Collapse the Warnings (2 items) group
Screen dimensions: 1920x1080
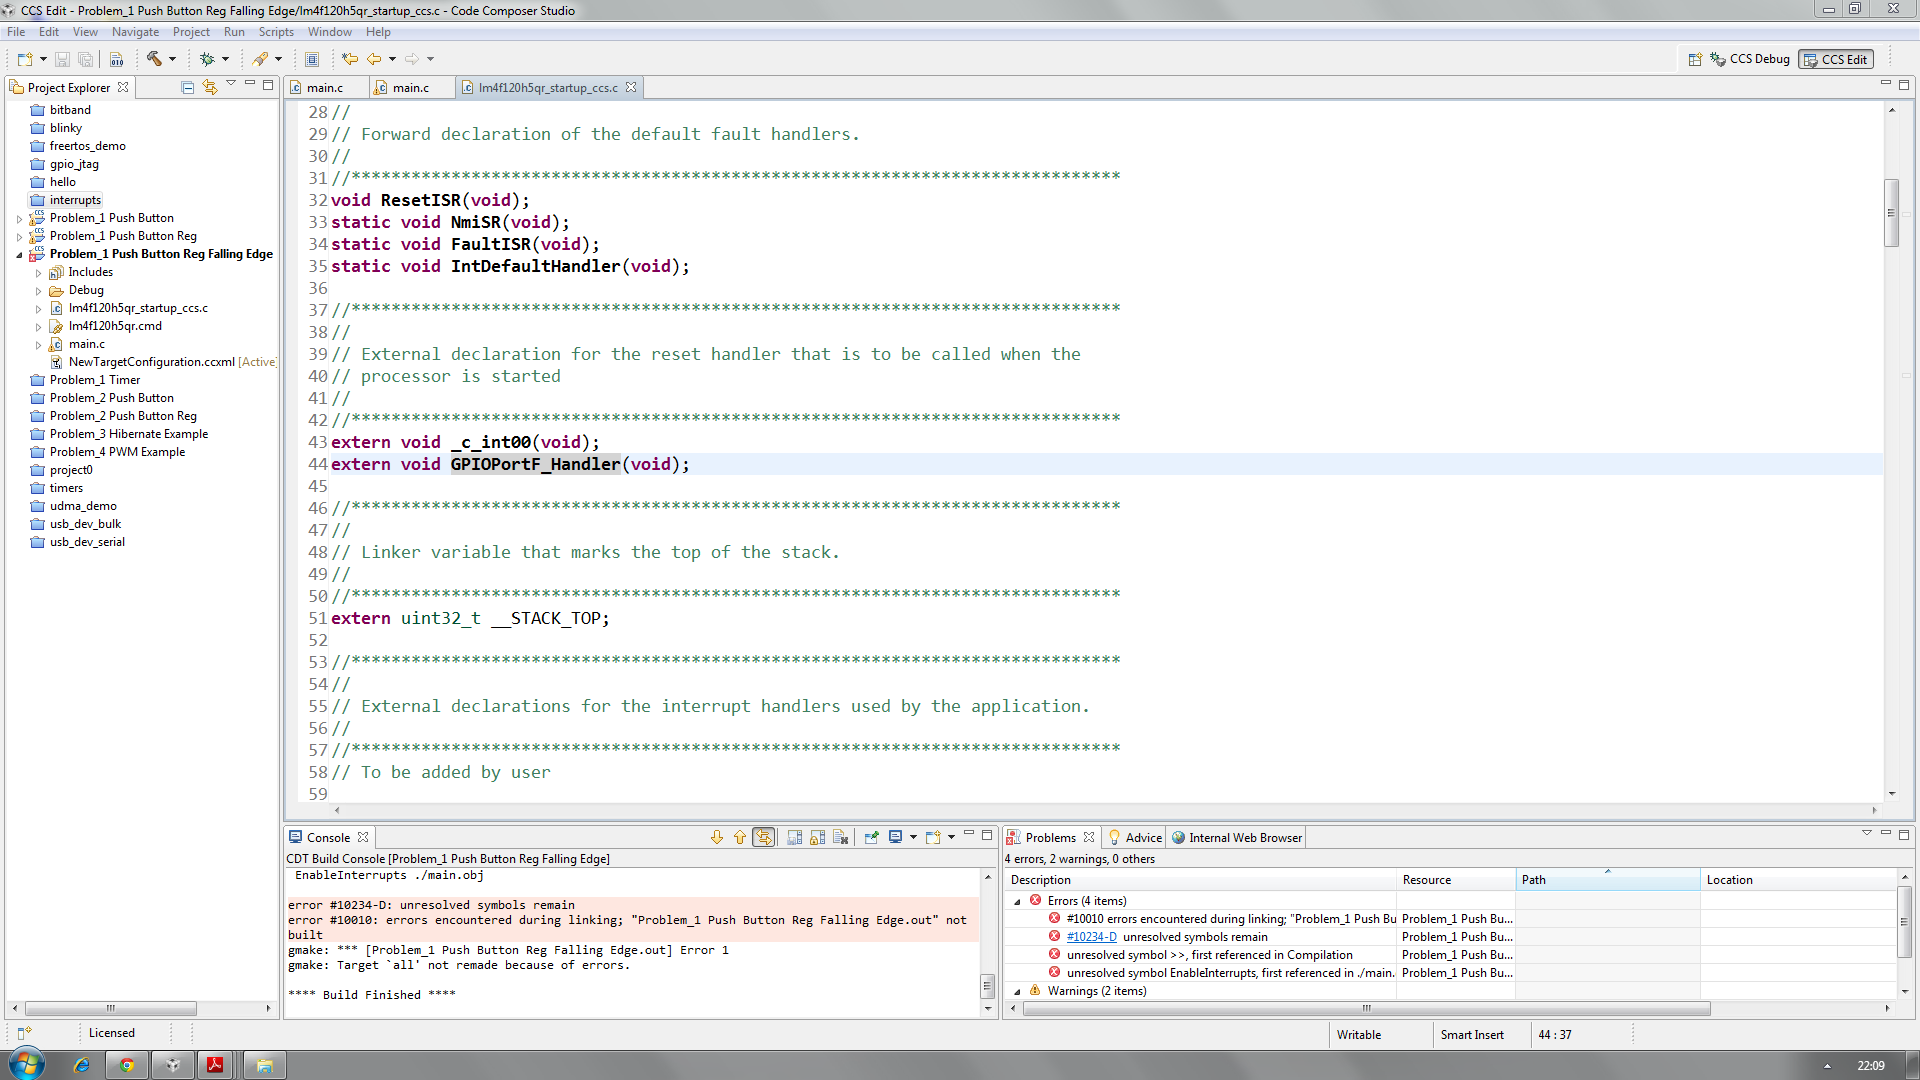coord(1018,991)
